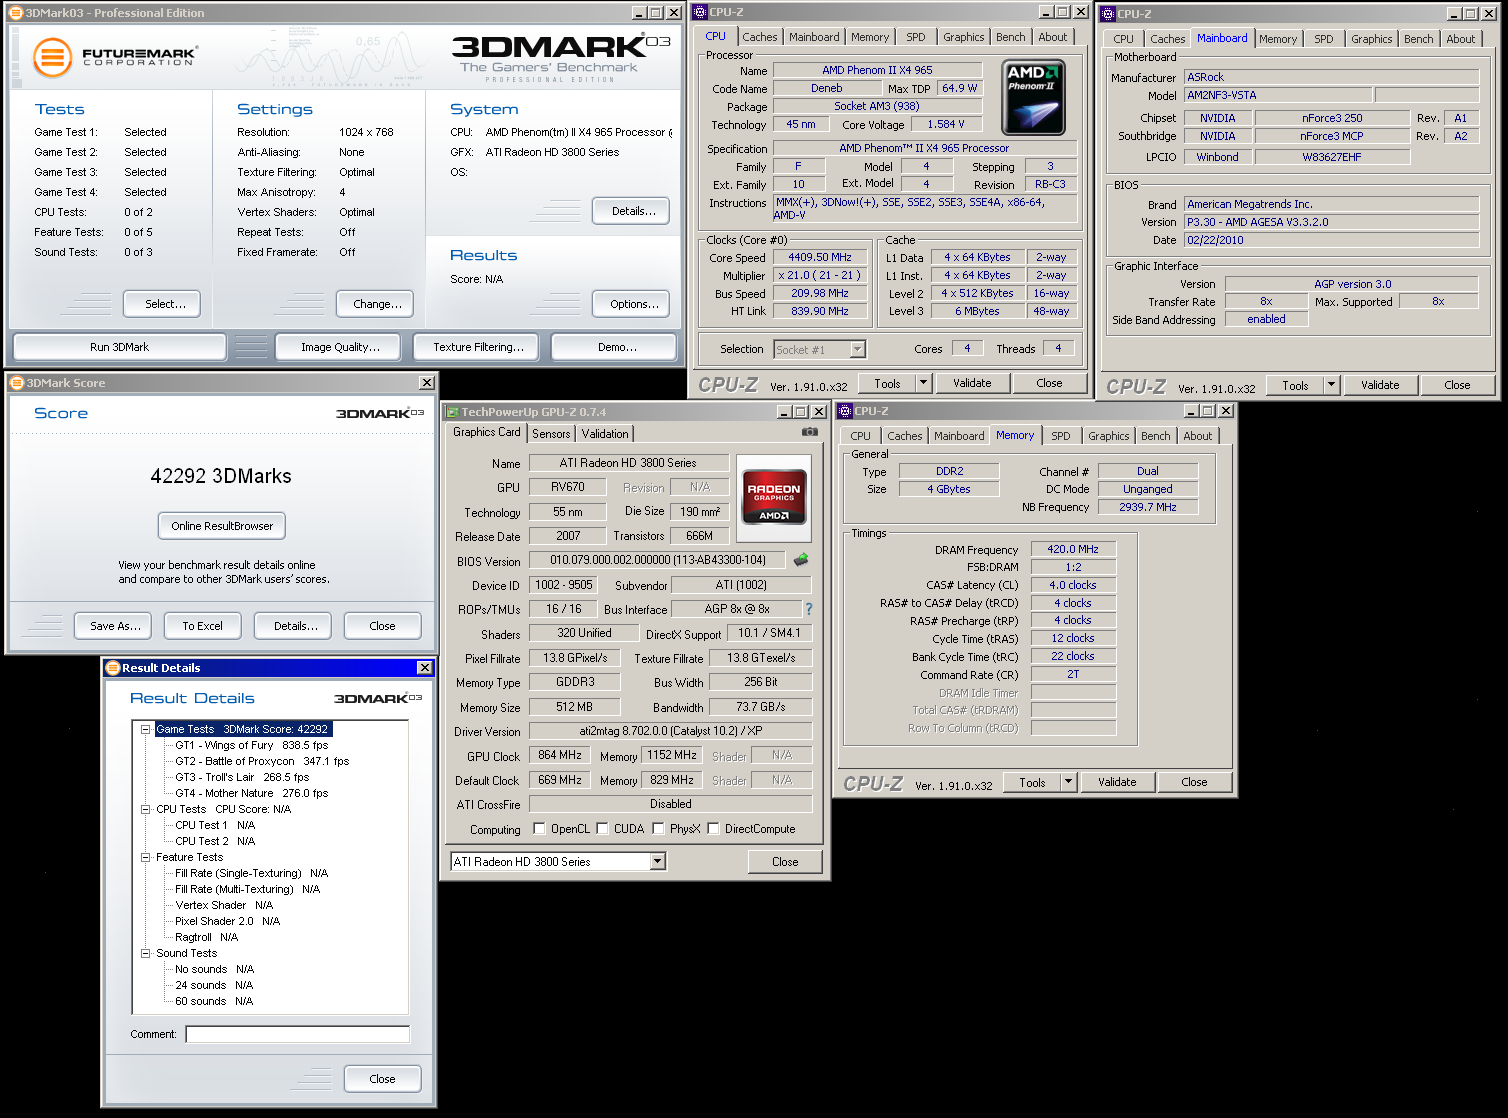This screenshot has height=1118, width=1508.
Task: Switch to SPD tab in CPU-Z Memory window
Action: point(1061,436)
